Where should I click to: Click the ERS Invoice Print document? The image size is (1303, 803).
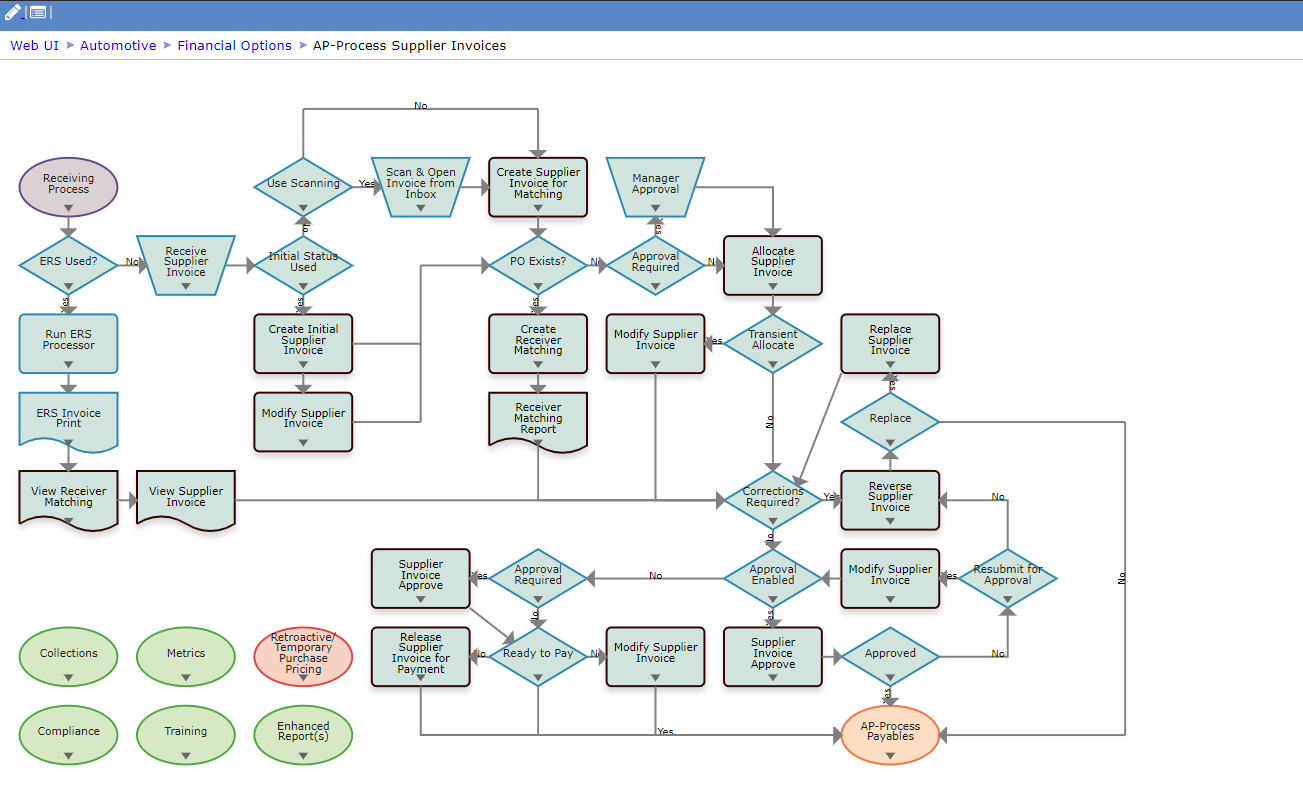[x=68, y=418]
